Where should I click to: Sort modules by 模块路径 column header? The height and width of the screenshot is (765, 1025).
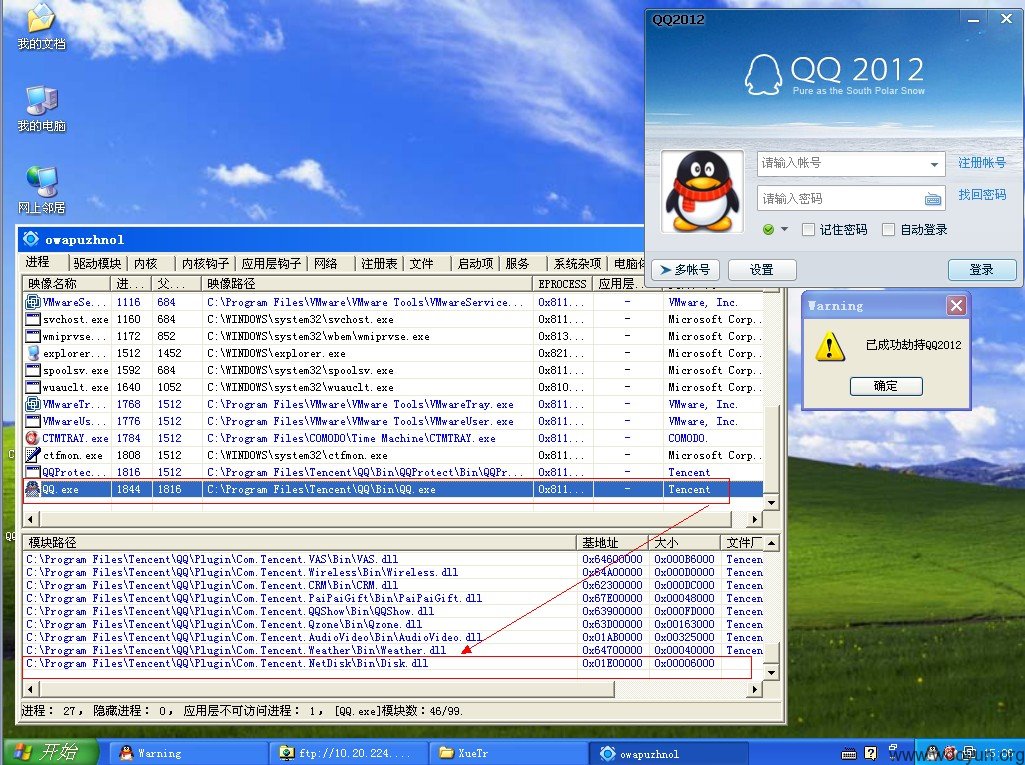coord(299,543)
